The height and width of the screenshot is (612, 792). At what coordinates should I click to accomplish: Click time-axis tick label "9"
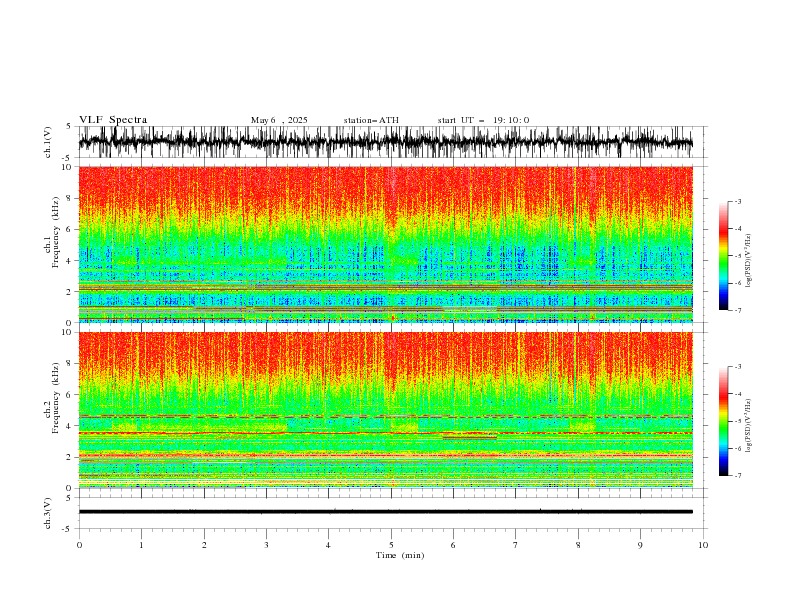(640, 545)
